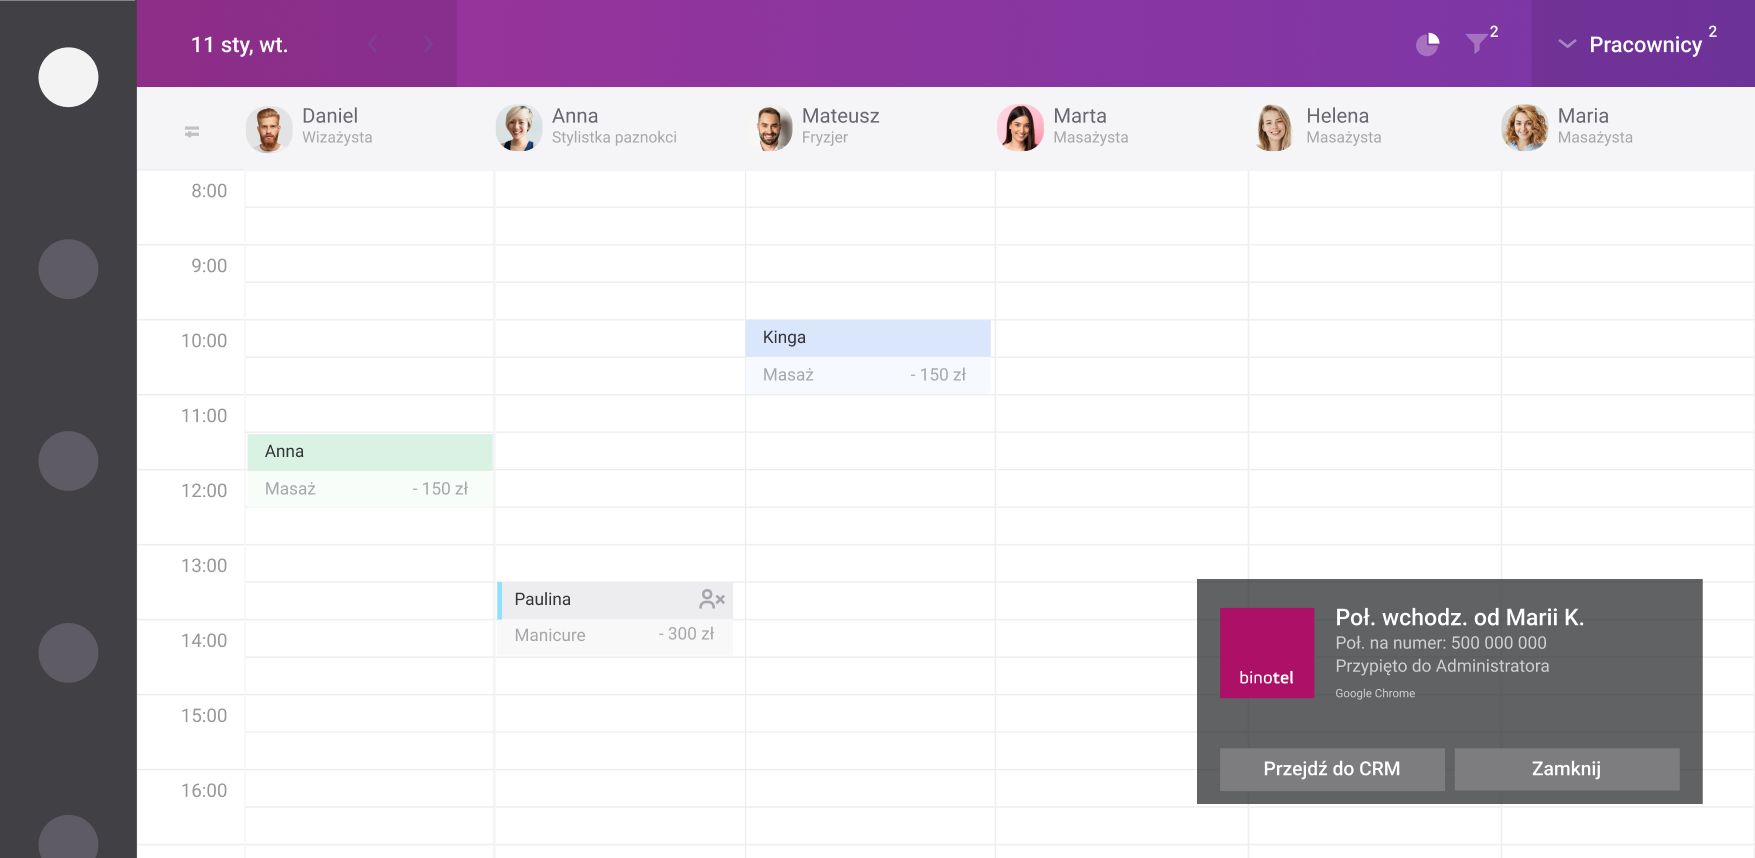Click Stylistka paznokci role label
1755x858 pixels.
pyautogui.click(x=614, y=138)
